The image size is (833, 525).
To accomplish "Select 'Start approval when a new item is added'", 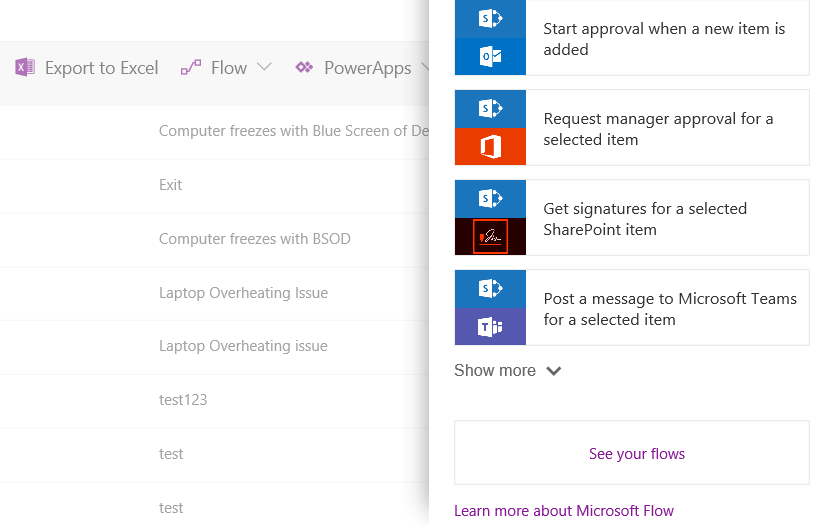I will (x=664, y=39).
